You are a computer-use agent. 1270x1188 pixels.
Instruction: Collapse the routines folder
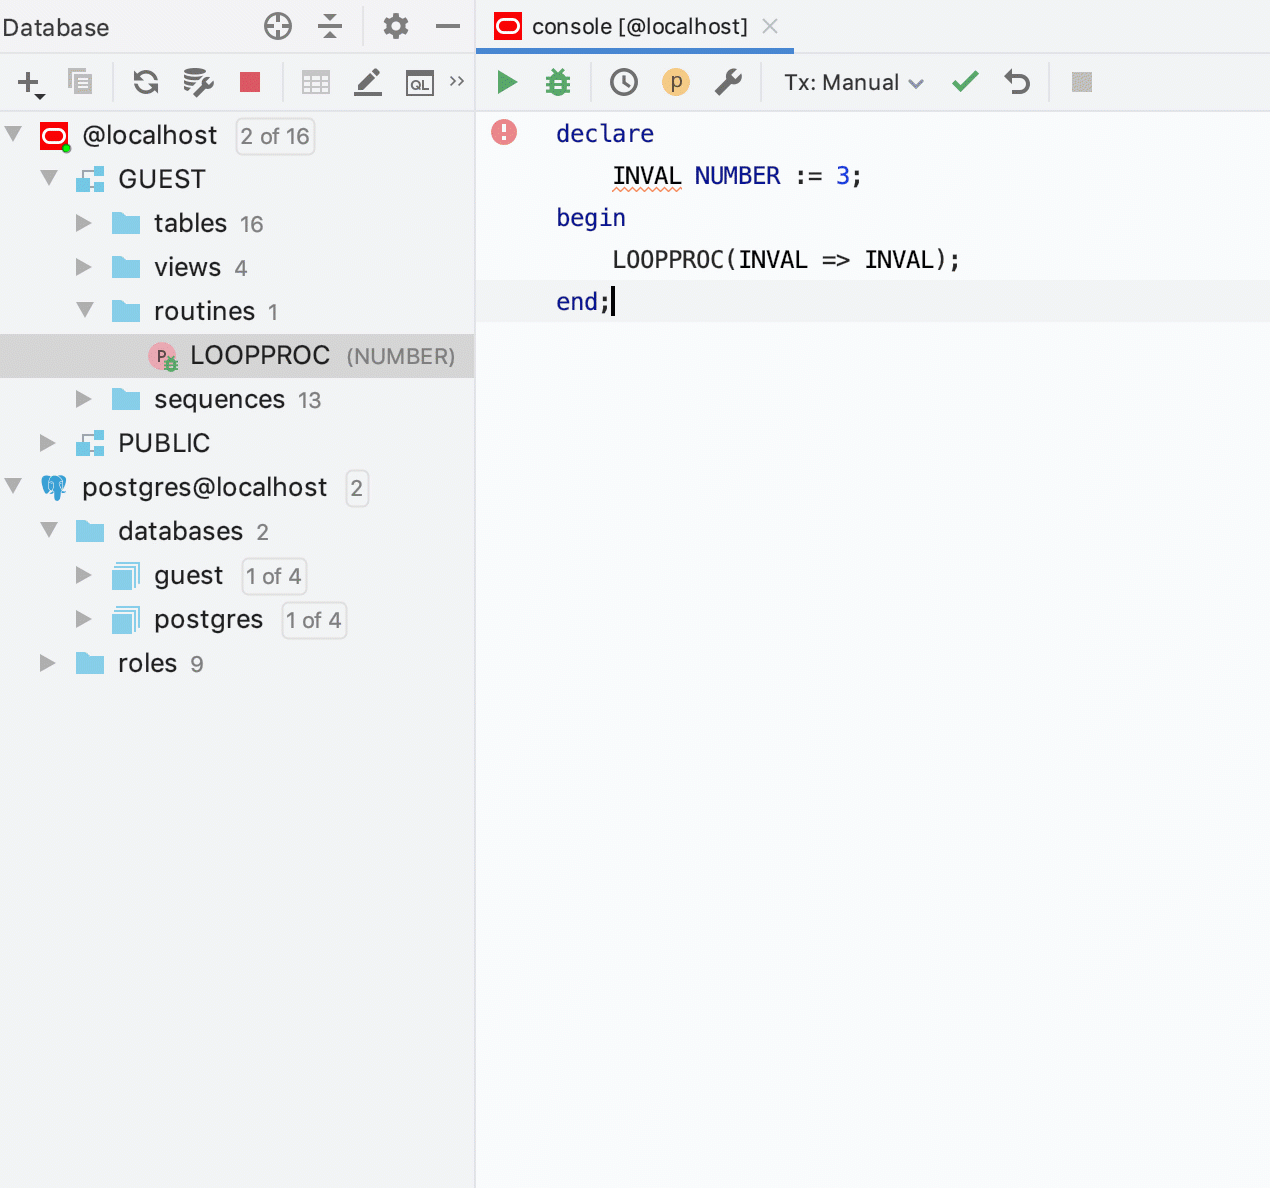(85, 311)
